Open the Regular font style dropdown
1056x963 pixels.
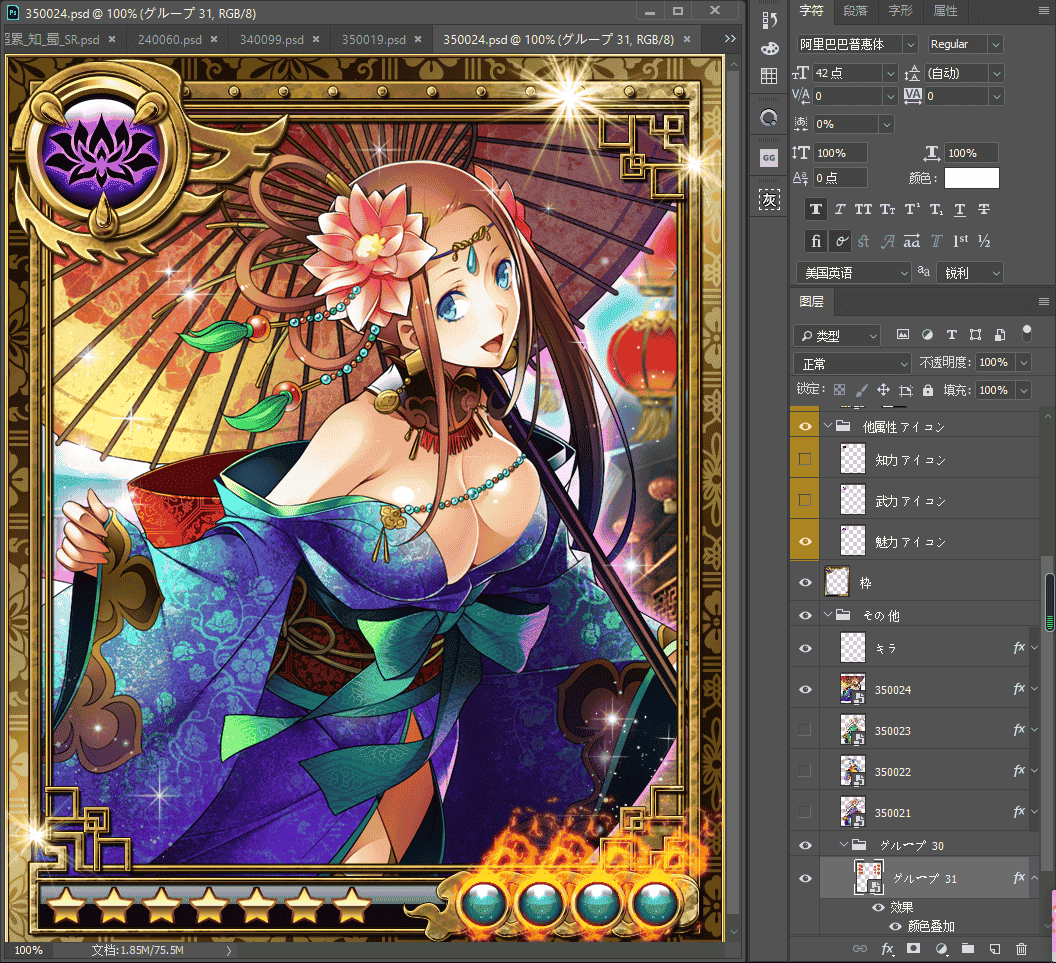coord(995,44)
